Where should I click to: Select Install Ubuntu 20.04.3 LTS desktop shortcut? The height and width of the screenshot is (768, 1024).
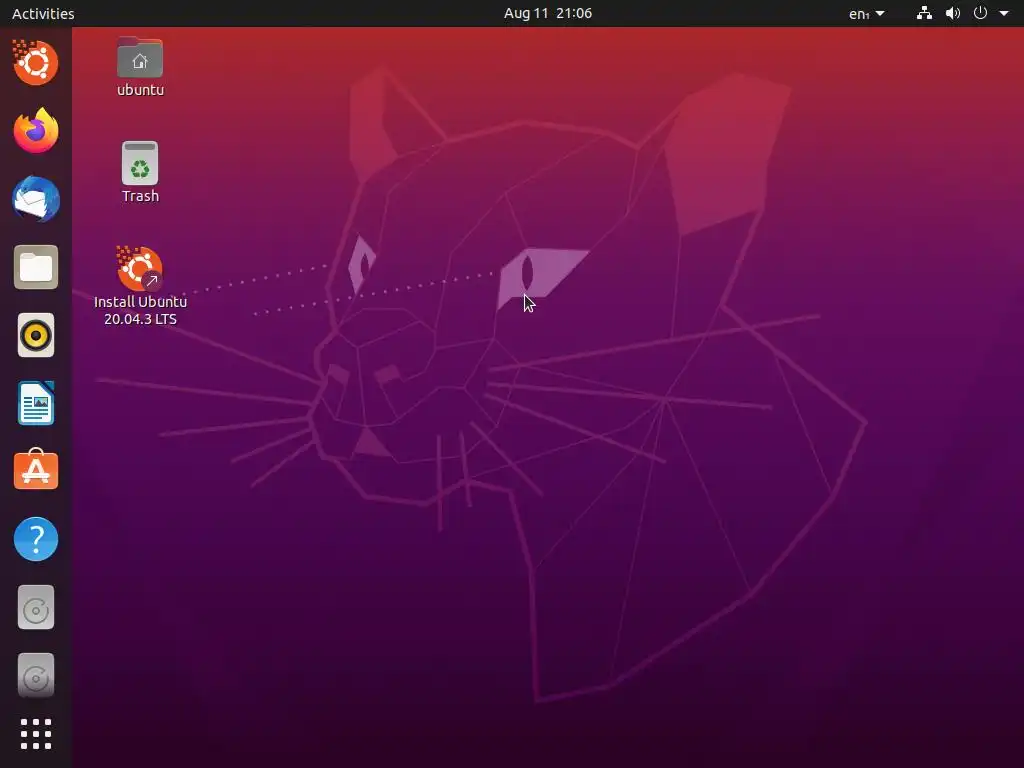click(140, 286)
